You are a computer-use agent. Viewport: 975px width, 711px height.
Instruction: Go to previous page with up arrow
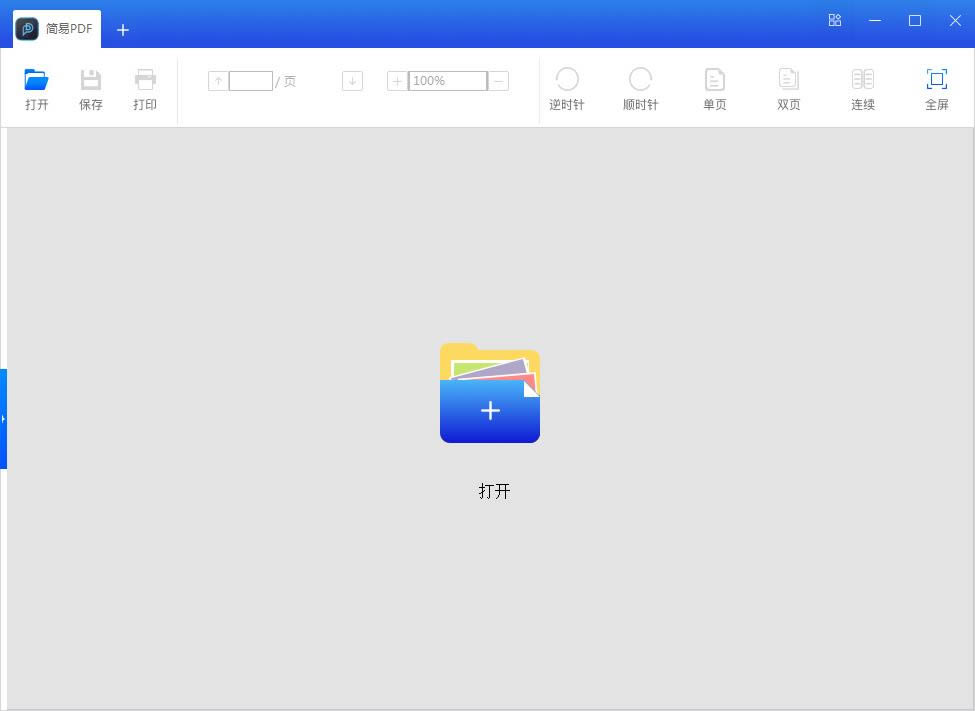pos(218,81)
